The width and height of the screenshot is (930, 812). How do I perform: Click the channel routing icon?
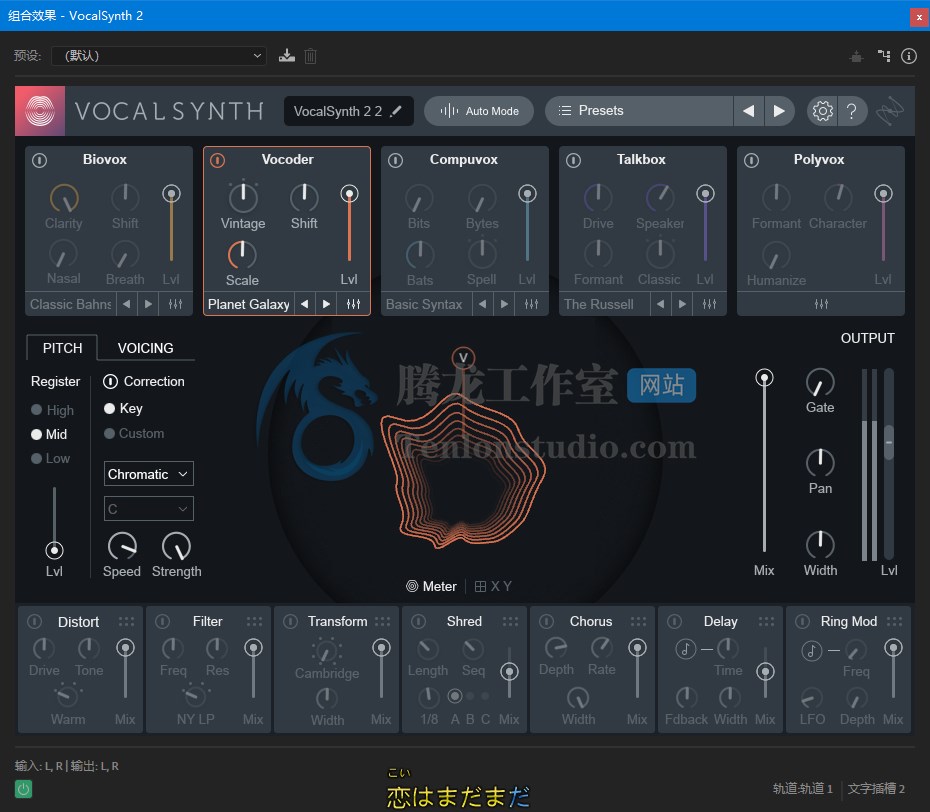tap(884, 56)
